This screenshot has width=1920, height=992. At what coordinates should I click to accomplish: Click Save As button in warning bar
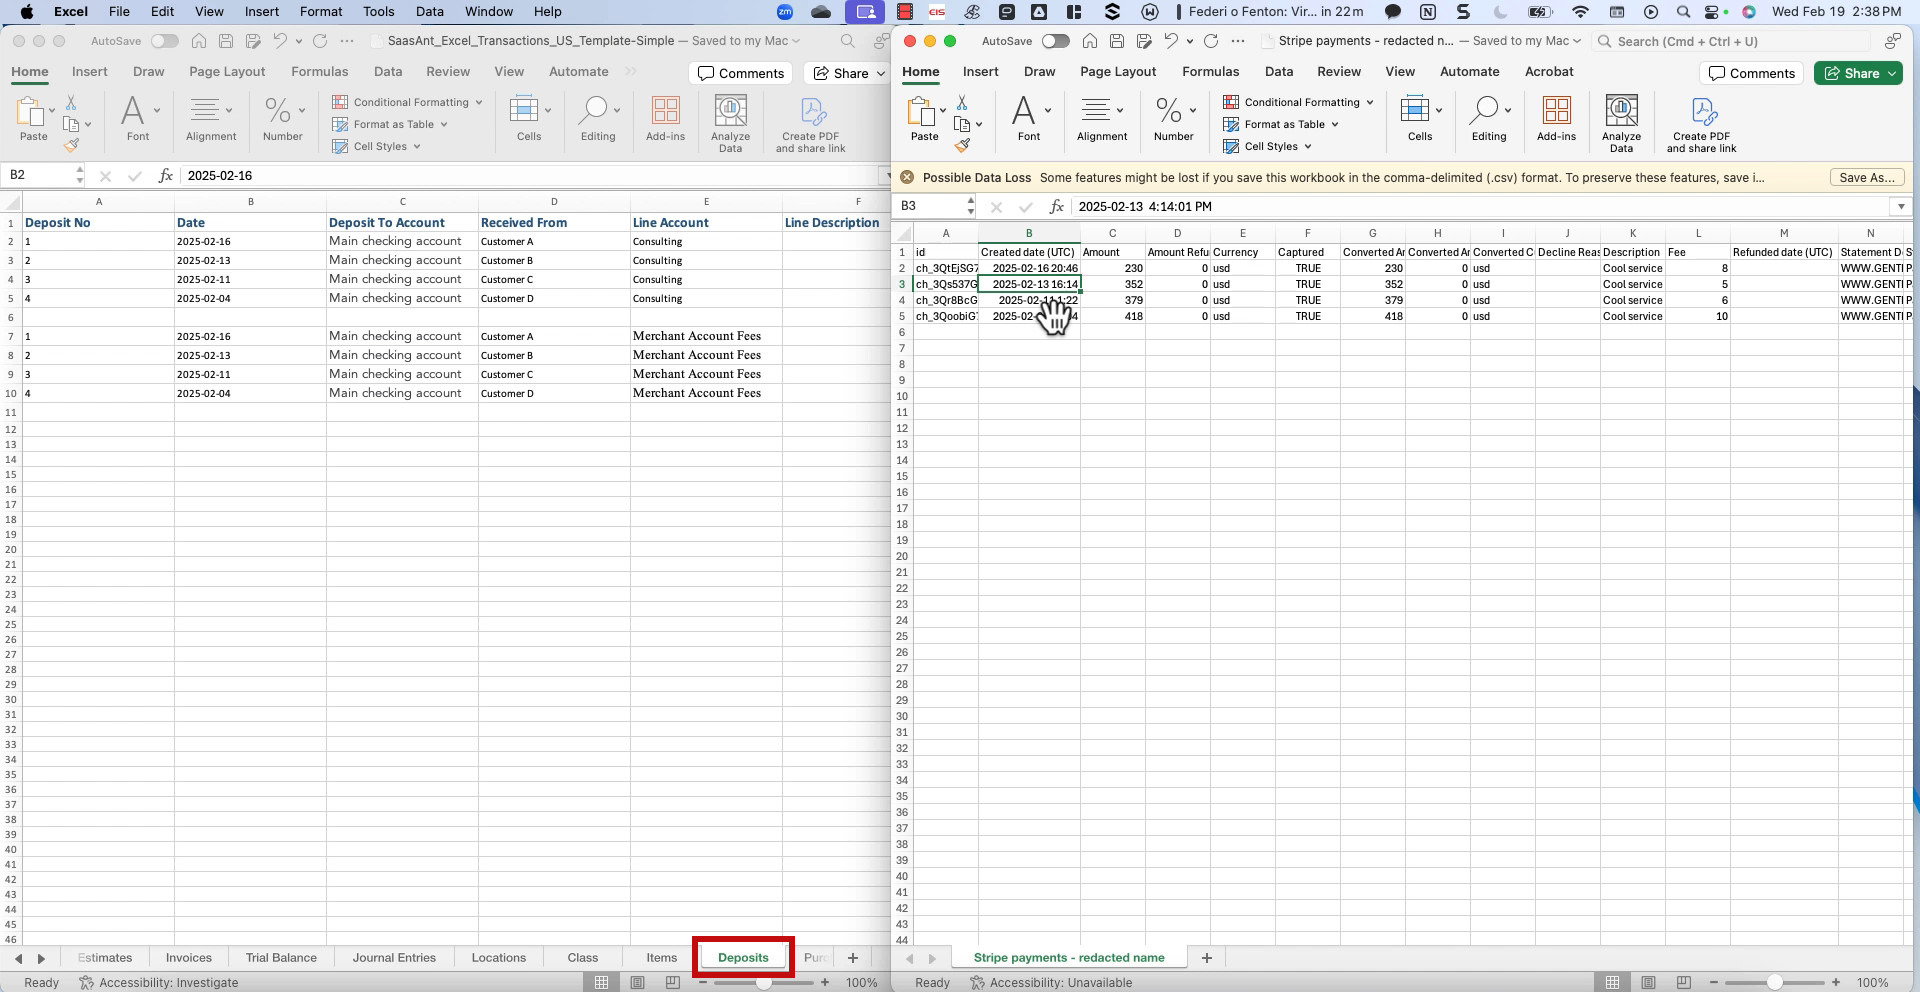(x=1866, y=177)
